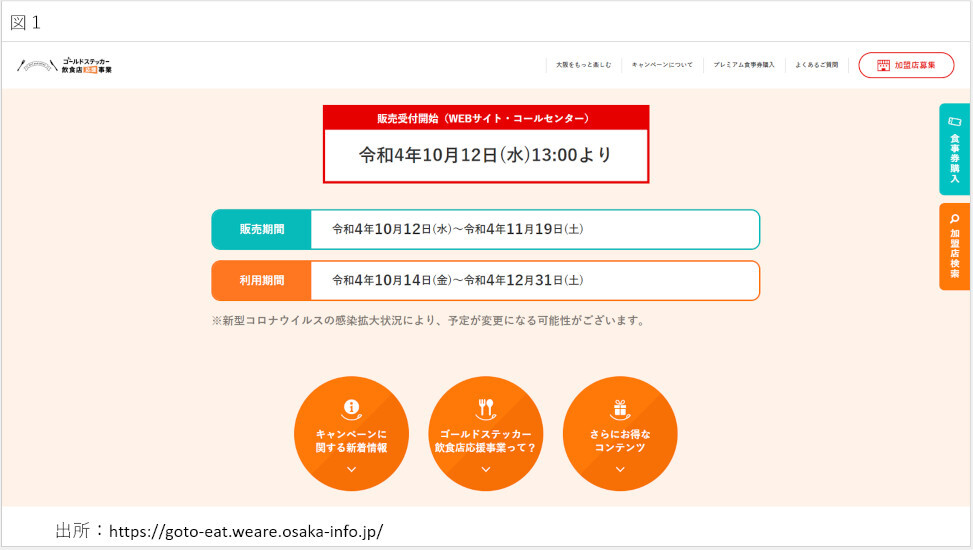Click the ticket icon on the teal side tab

coord(954,121)
